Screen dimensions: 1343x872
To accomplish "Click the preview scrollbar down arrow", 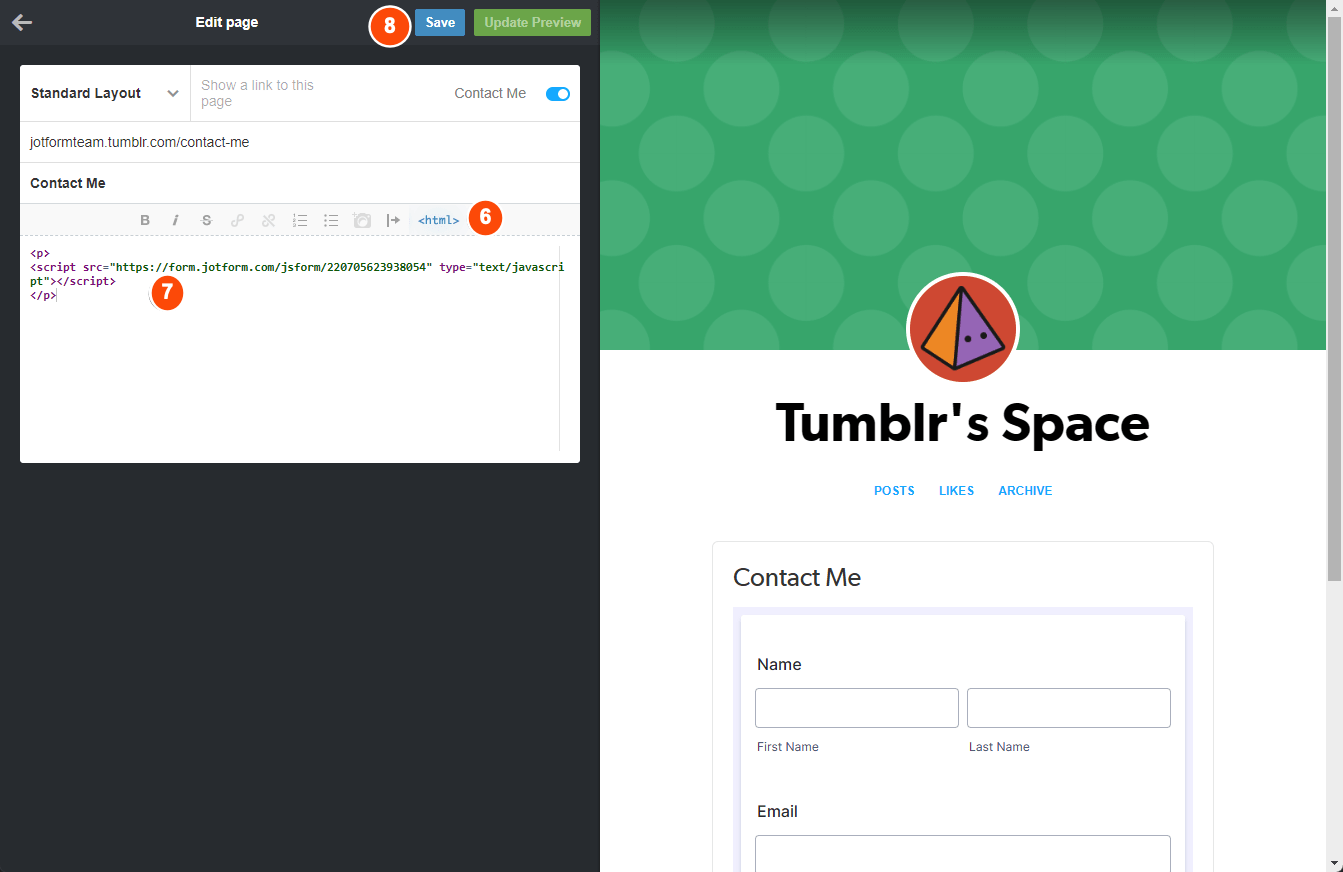I will click(1334, 863).
